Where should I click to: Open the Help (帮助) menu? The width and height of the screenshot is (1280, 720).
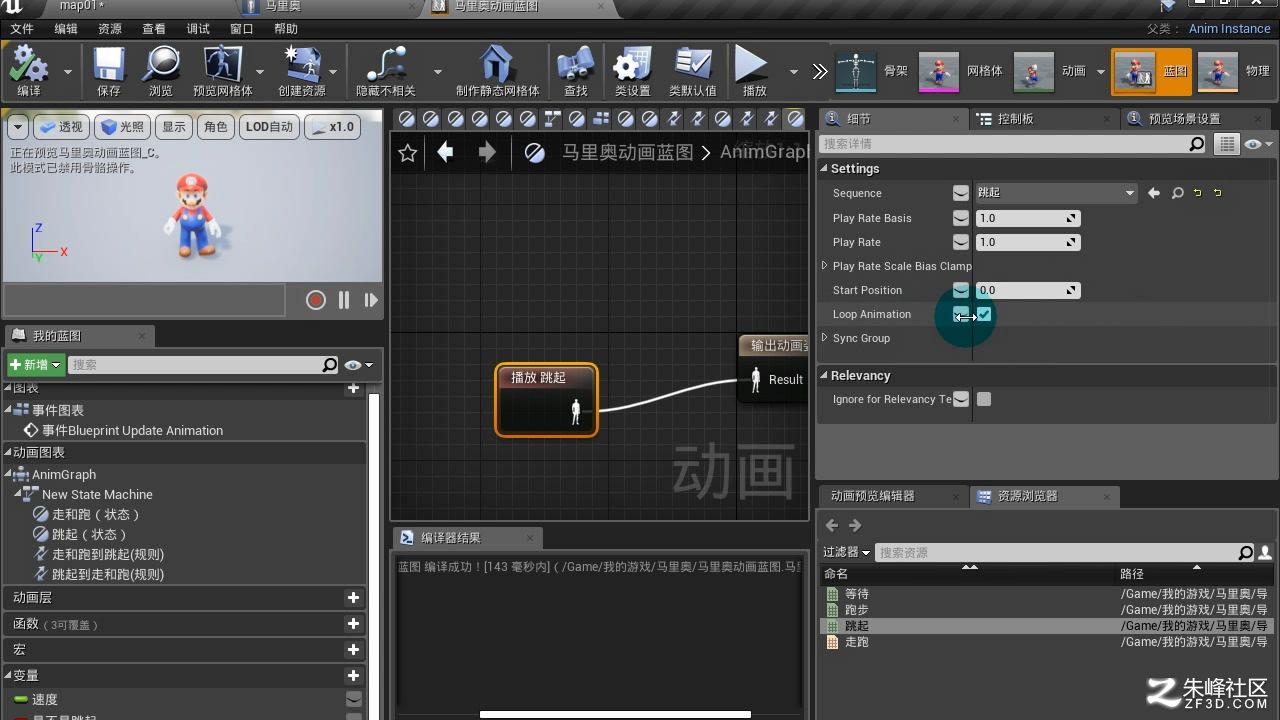point(286,29)
